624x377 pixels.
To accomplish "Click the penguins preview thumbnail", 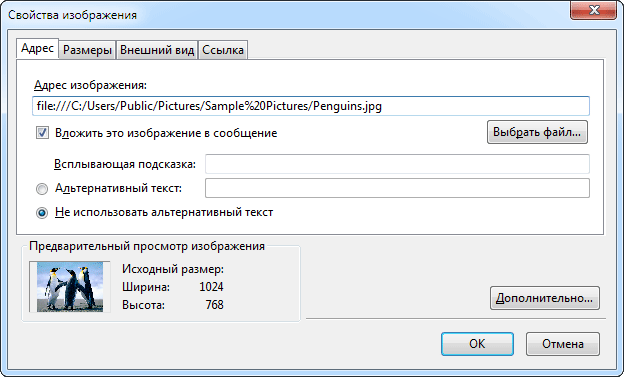I will point(70,287).
